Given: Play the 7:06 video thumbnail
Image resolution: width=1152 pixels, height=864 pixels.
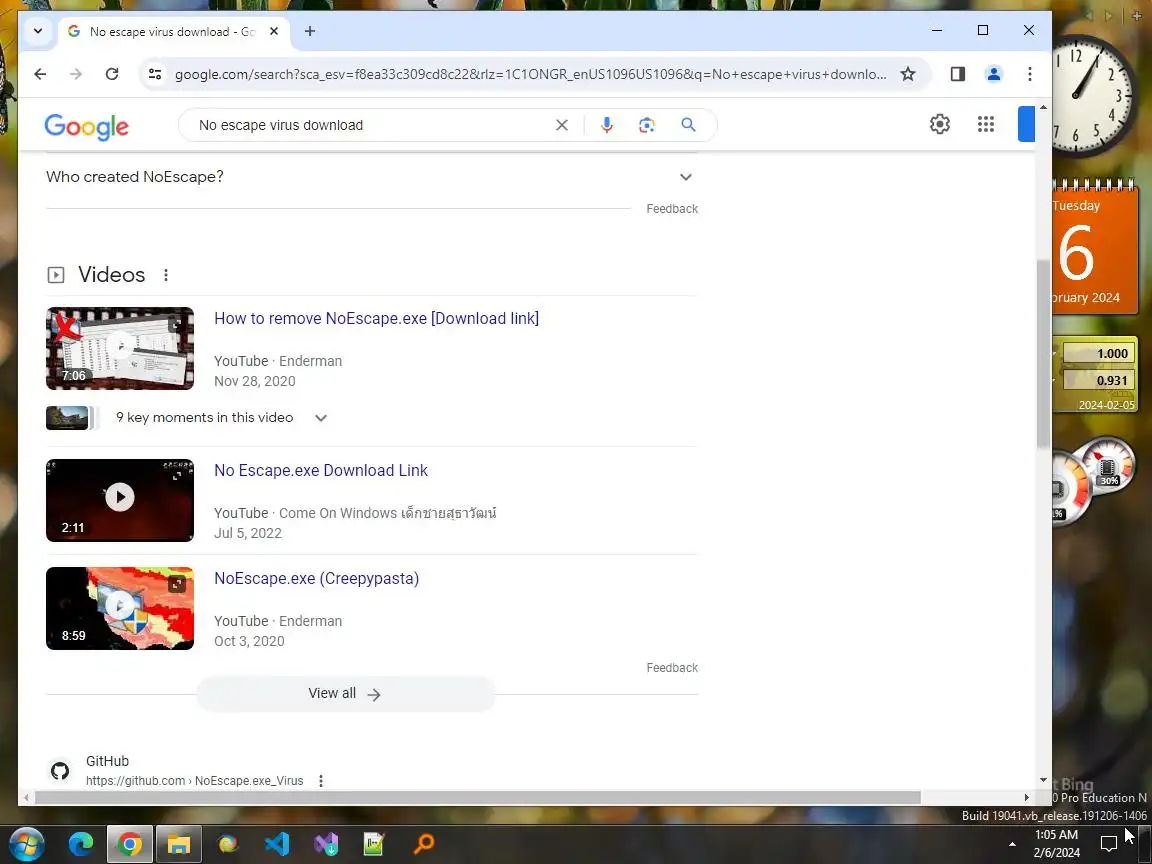Looking at the screenshot, I should [x=120, y=348].
